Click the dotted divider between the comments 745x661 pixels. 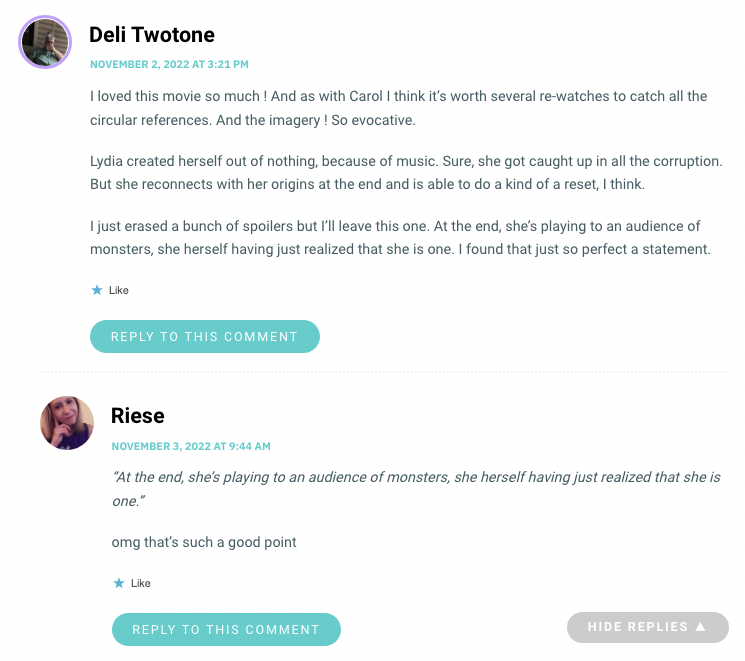click(x=382, y=372)
